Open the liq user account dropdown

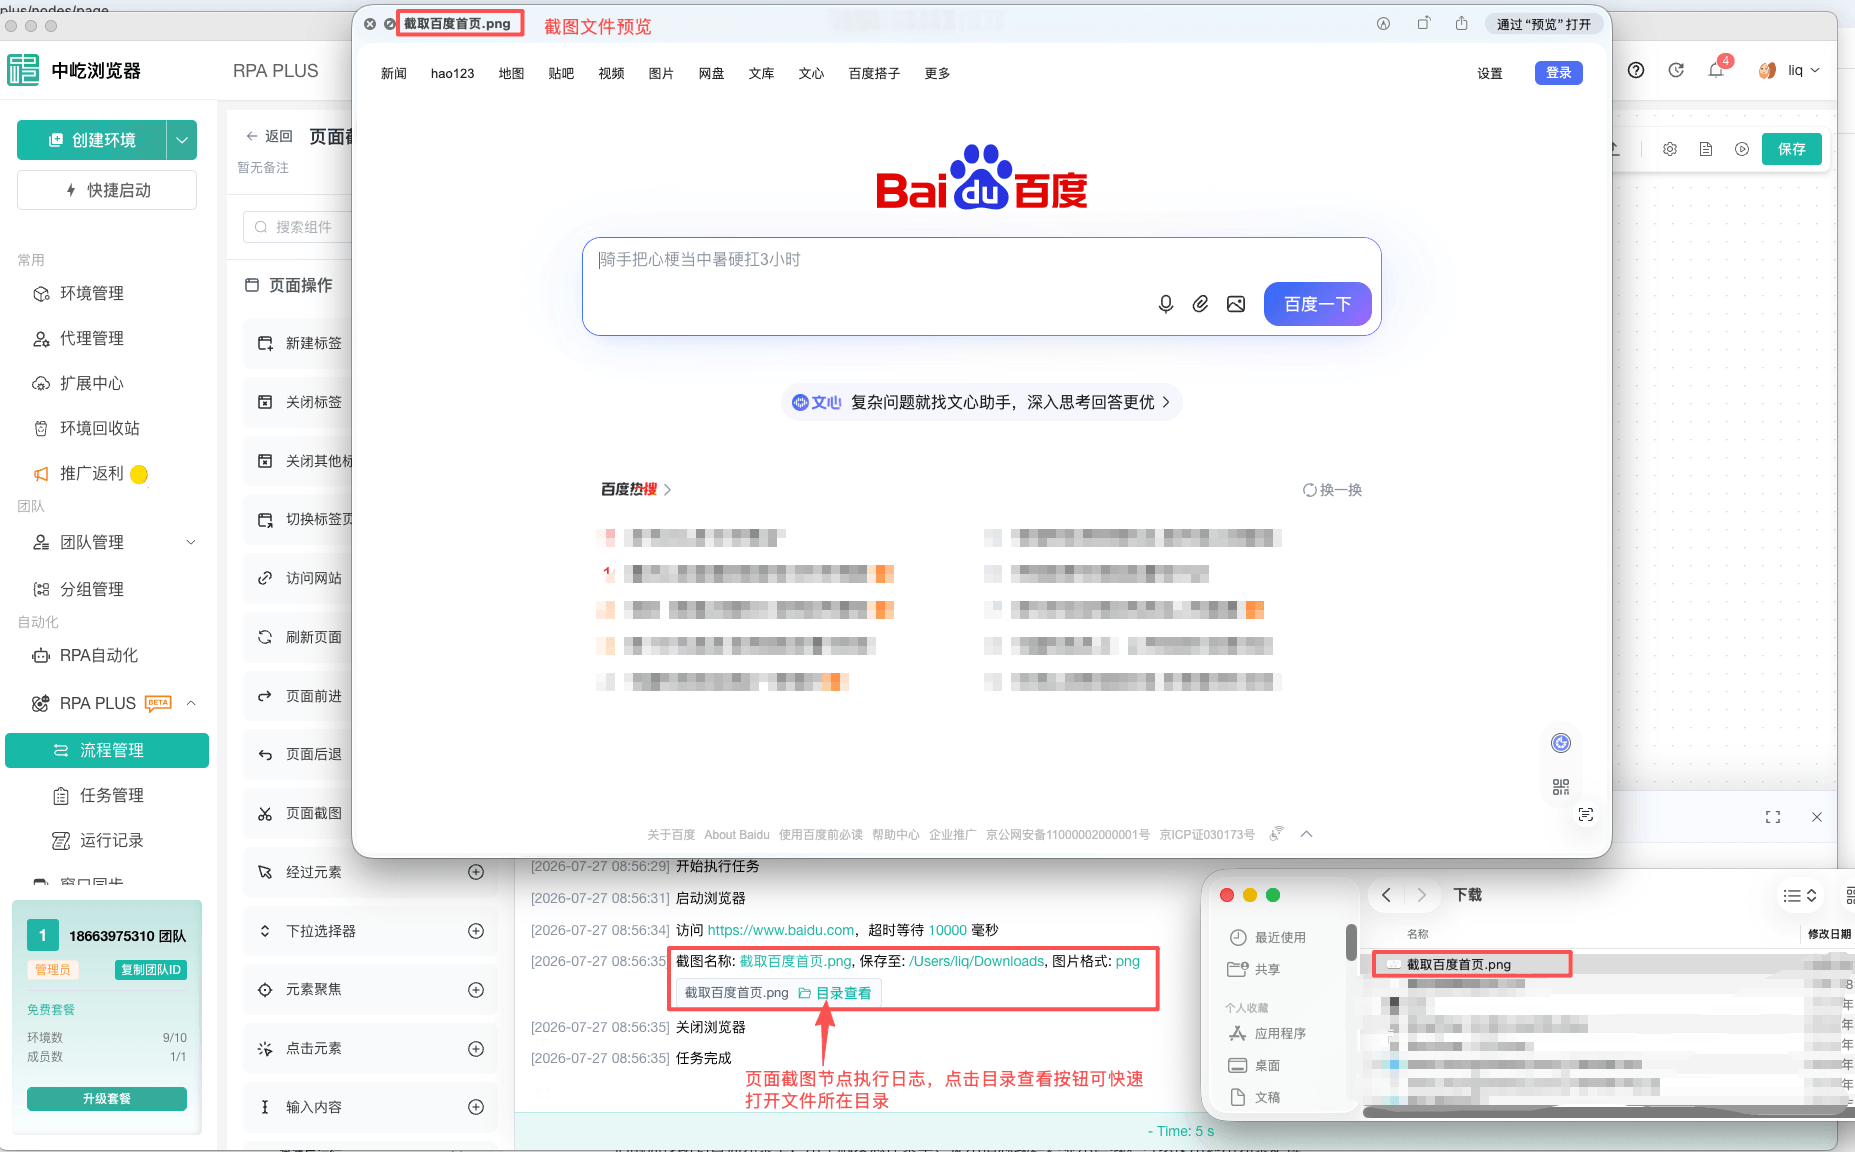pos(1790,70)
